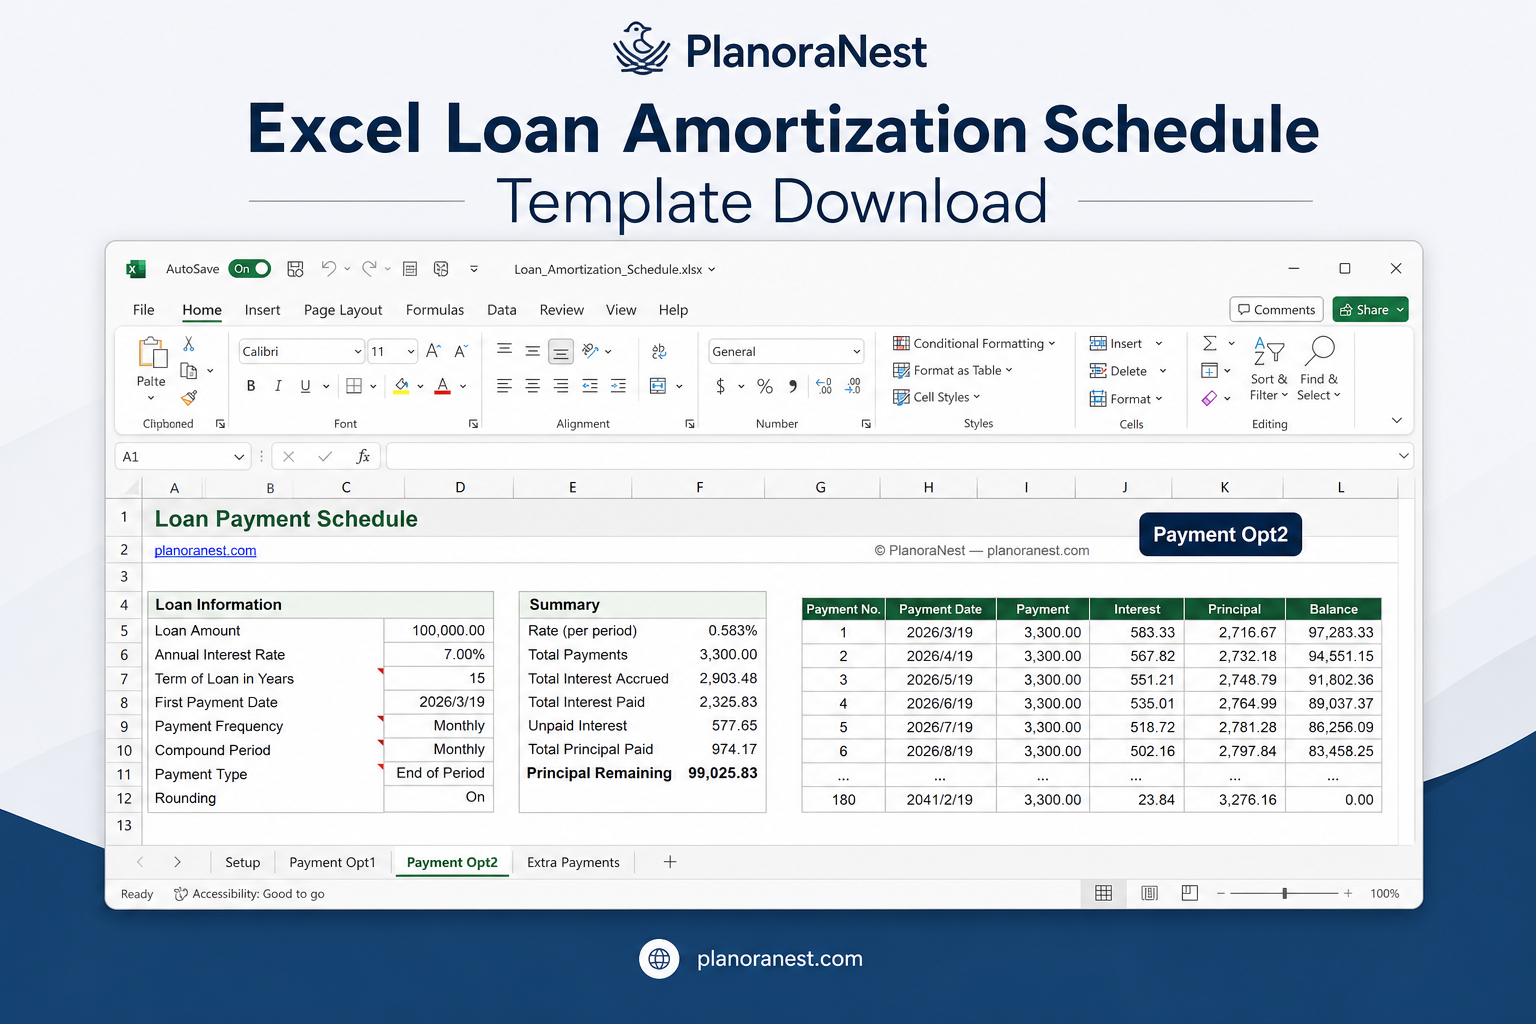Switch to Normal view in status bar

coord(1104,893)
